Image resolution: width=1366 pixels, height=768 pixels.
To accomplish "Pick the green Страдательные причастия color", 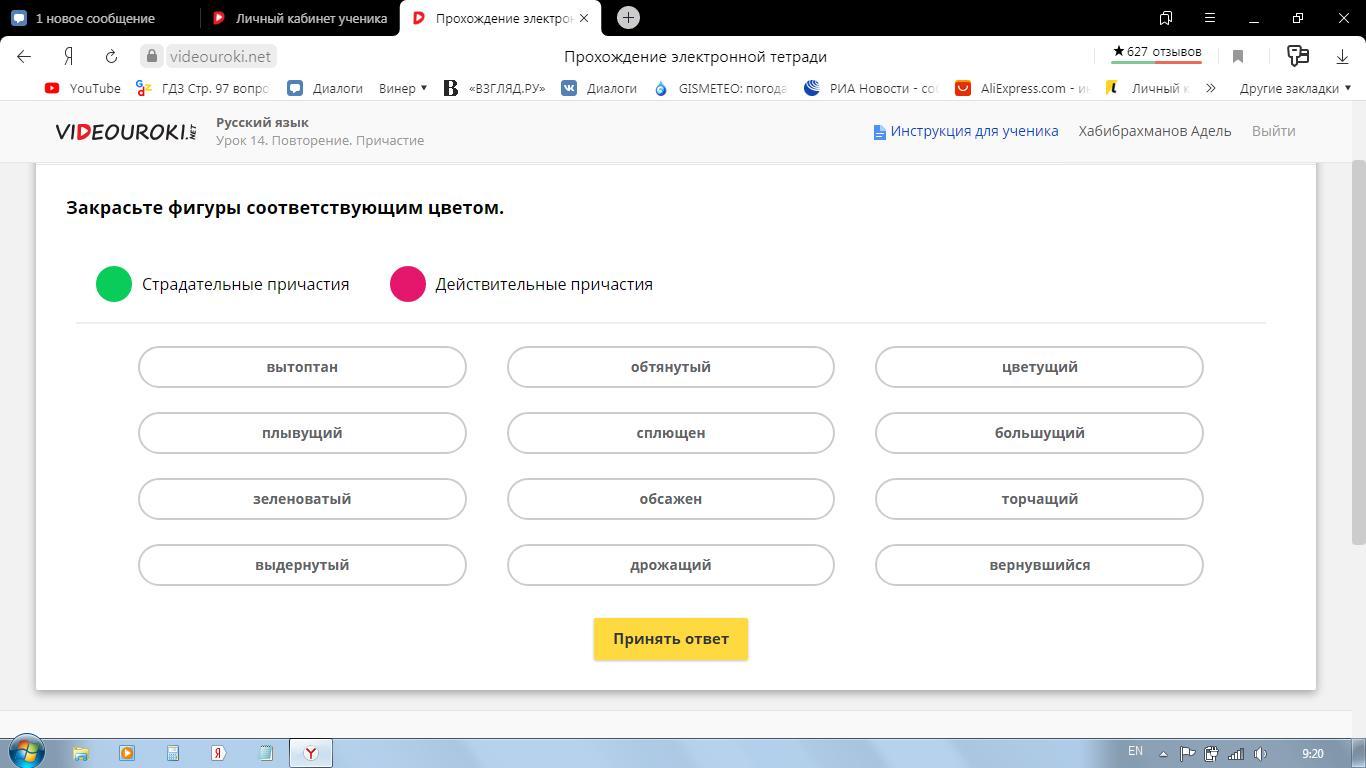I will pos(114,284).
